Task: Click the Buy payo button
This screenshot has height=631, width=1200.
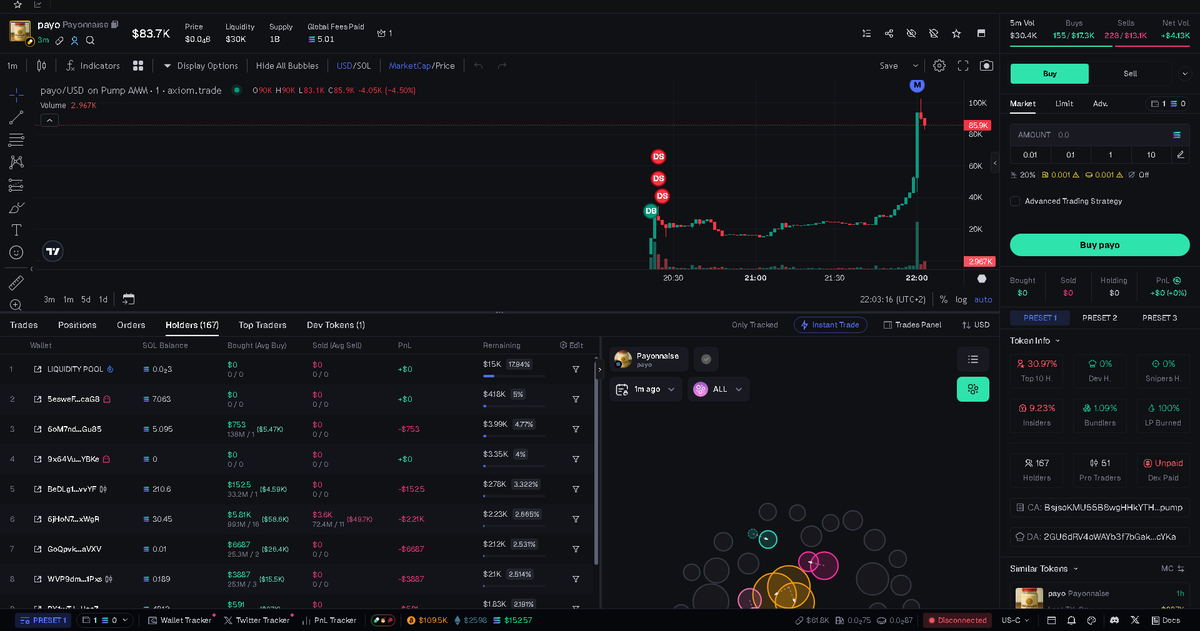Action: pyautogui.click(x=1099, y=245)
